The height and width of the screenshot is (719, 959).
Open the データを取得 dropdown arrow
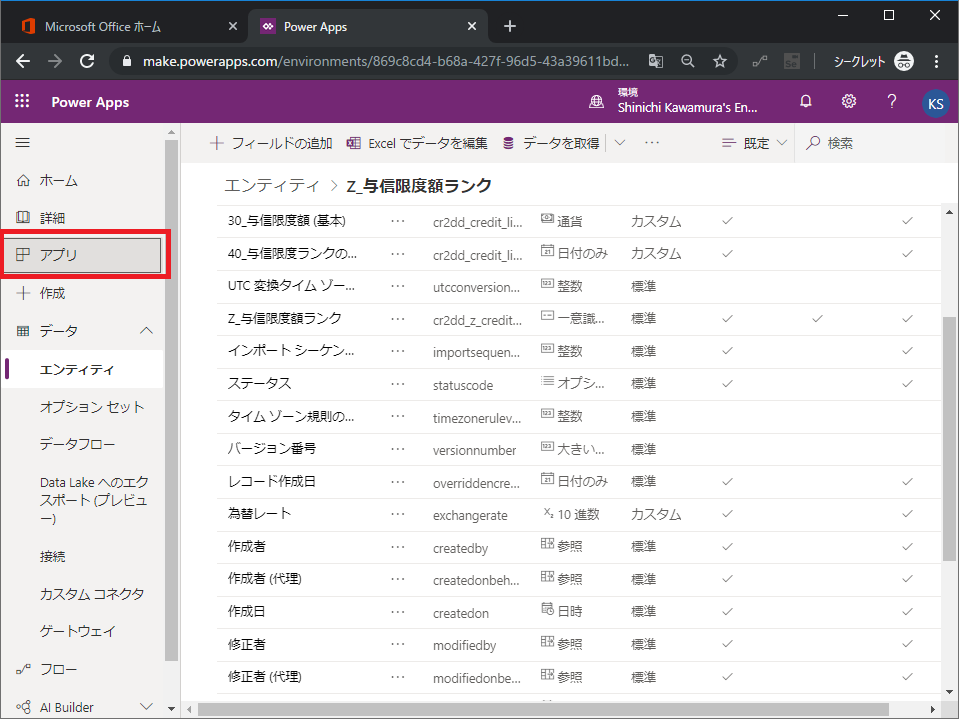pyautogui.click(x=620, y=142)
